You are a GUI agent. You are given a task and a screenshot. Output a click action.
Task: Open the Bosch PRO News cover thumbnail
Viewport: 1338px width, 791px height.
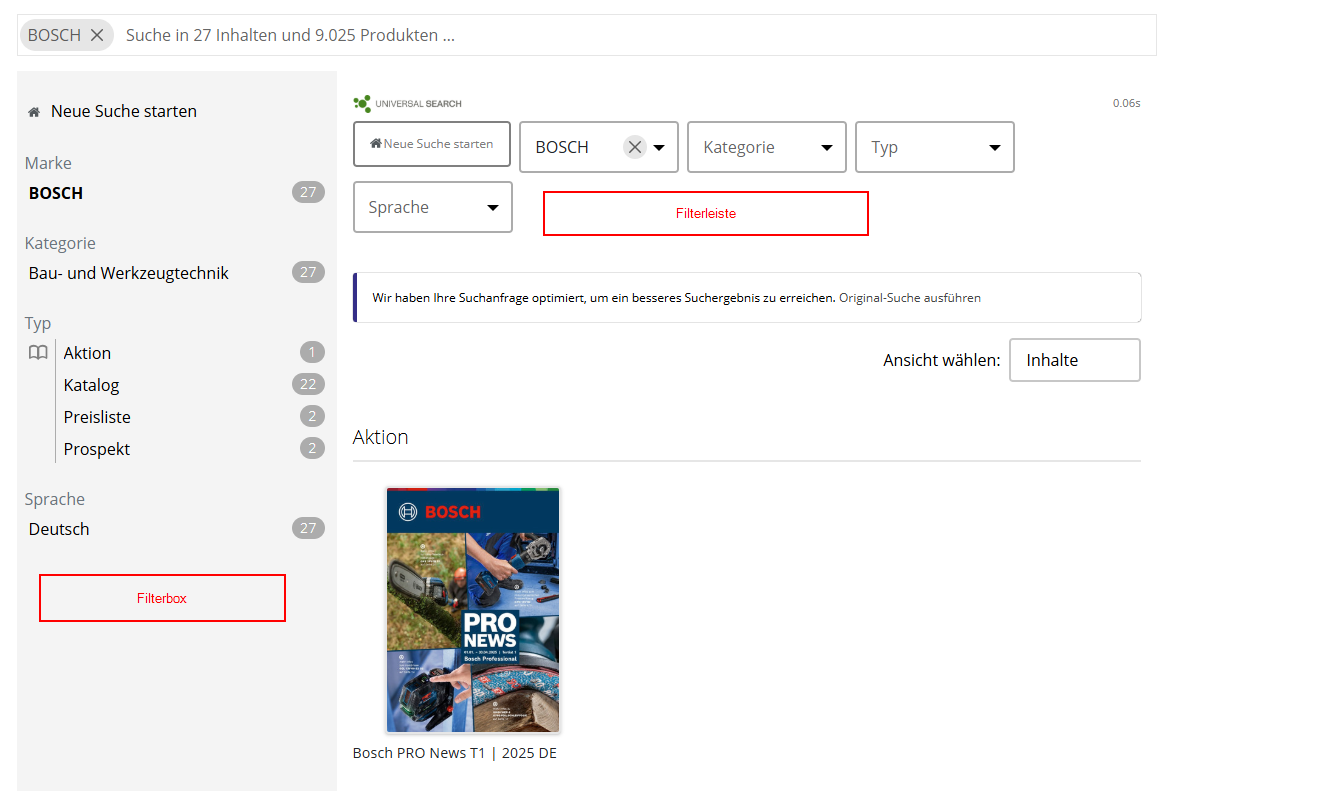point(473,610)
